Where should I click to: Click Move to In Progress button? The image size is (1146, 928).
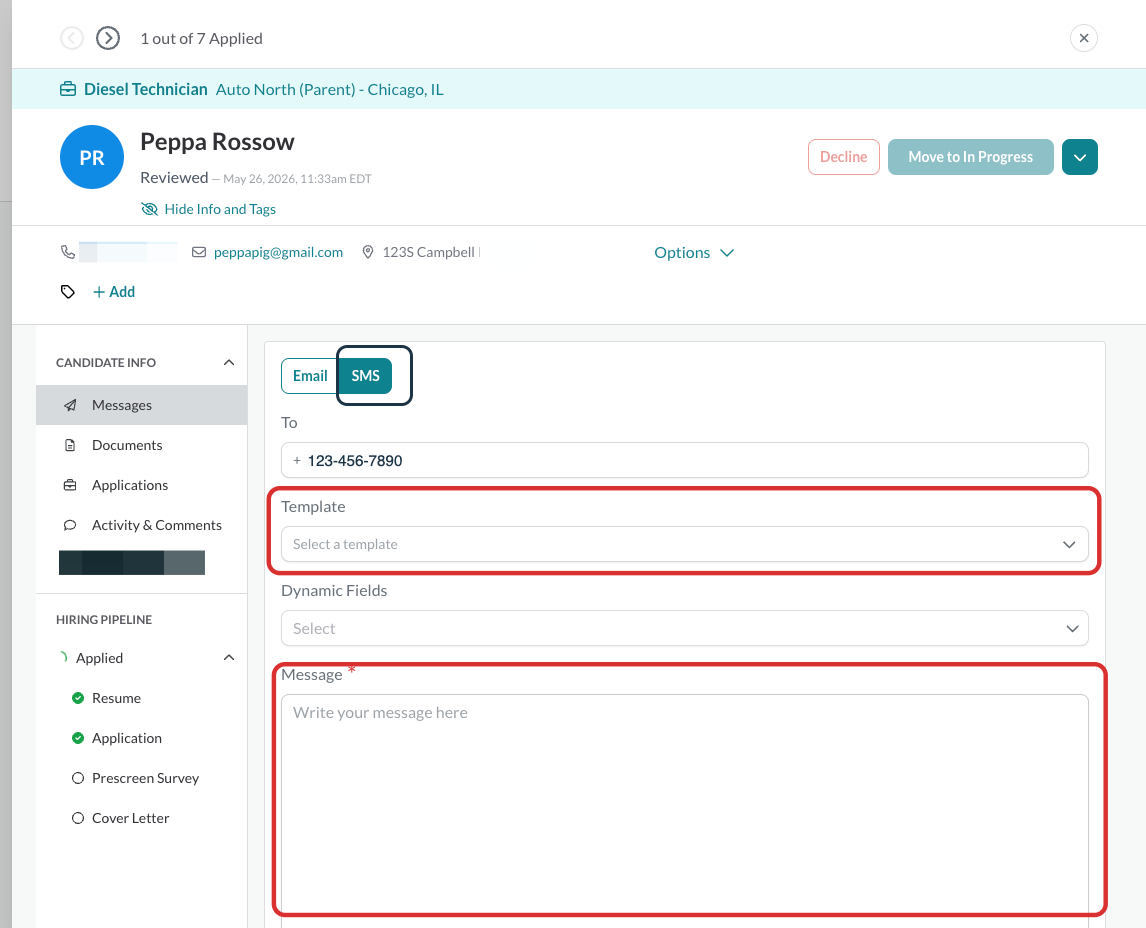click(971, 157)
